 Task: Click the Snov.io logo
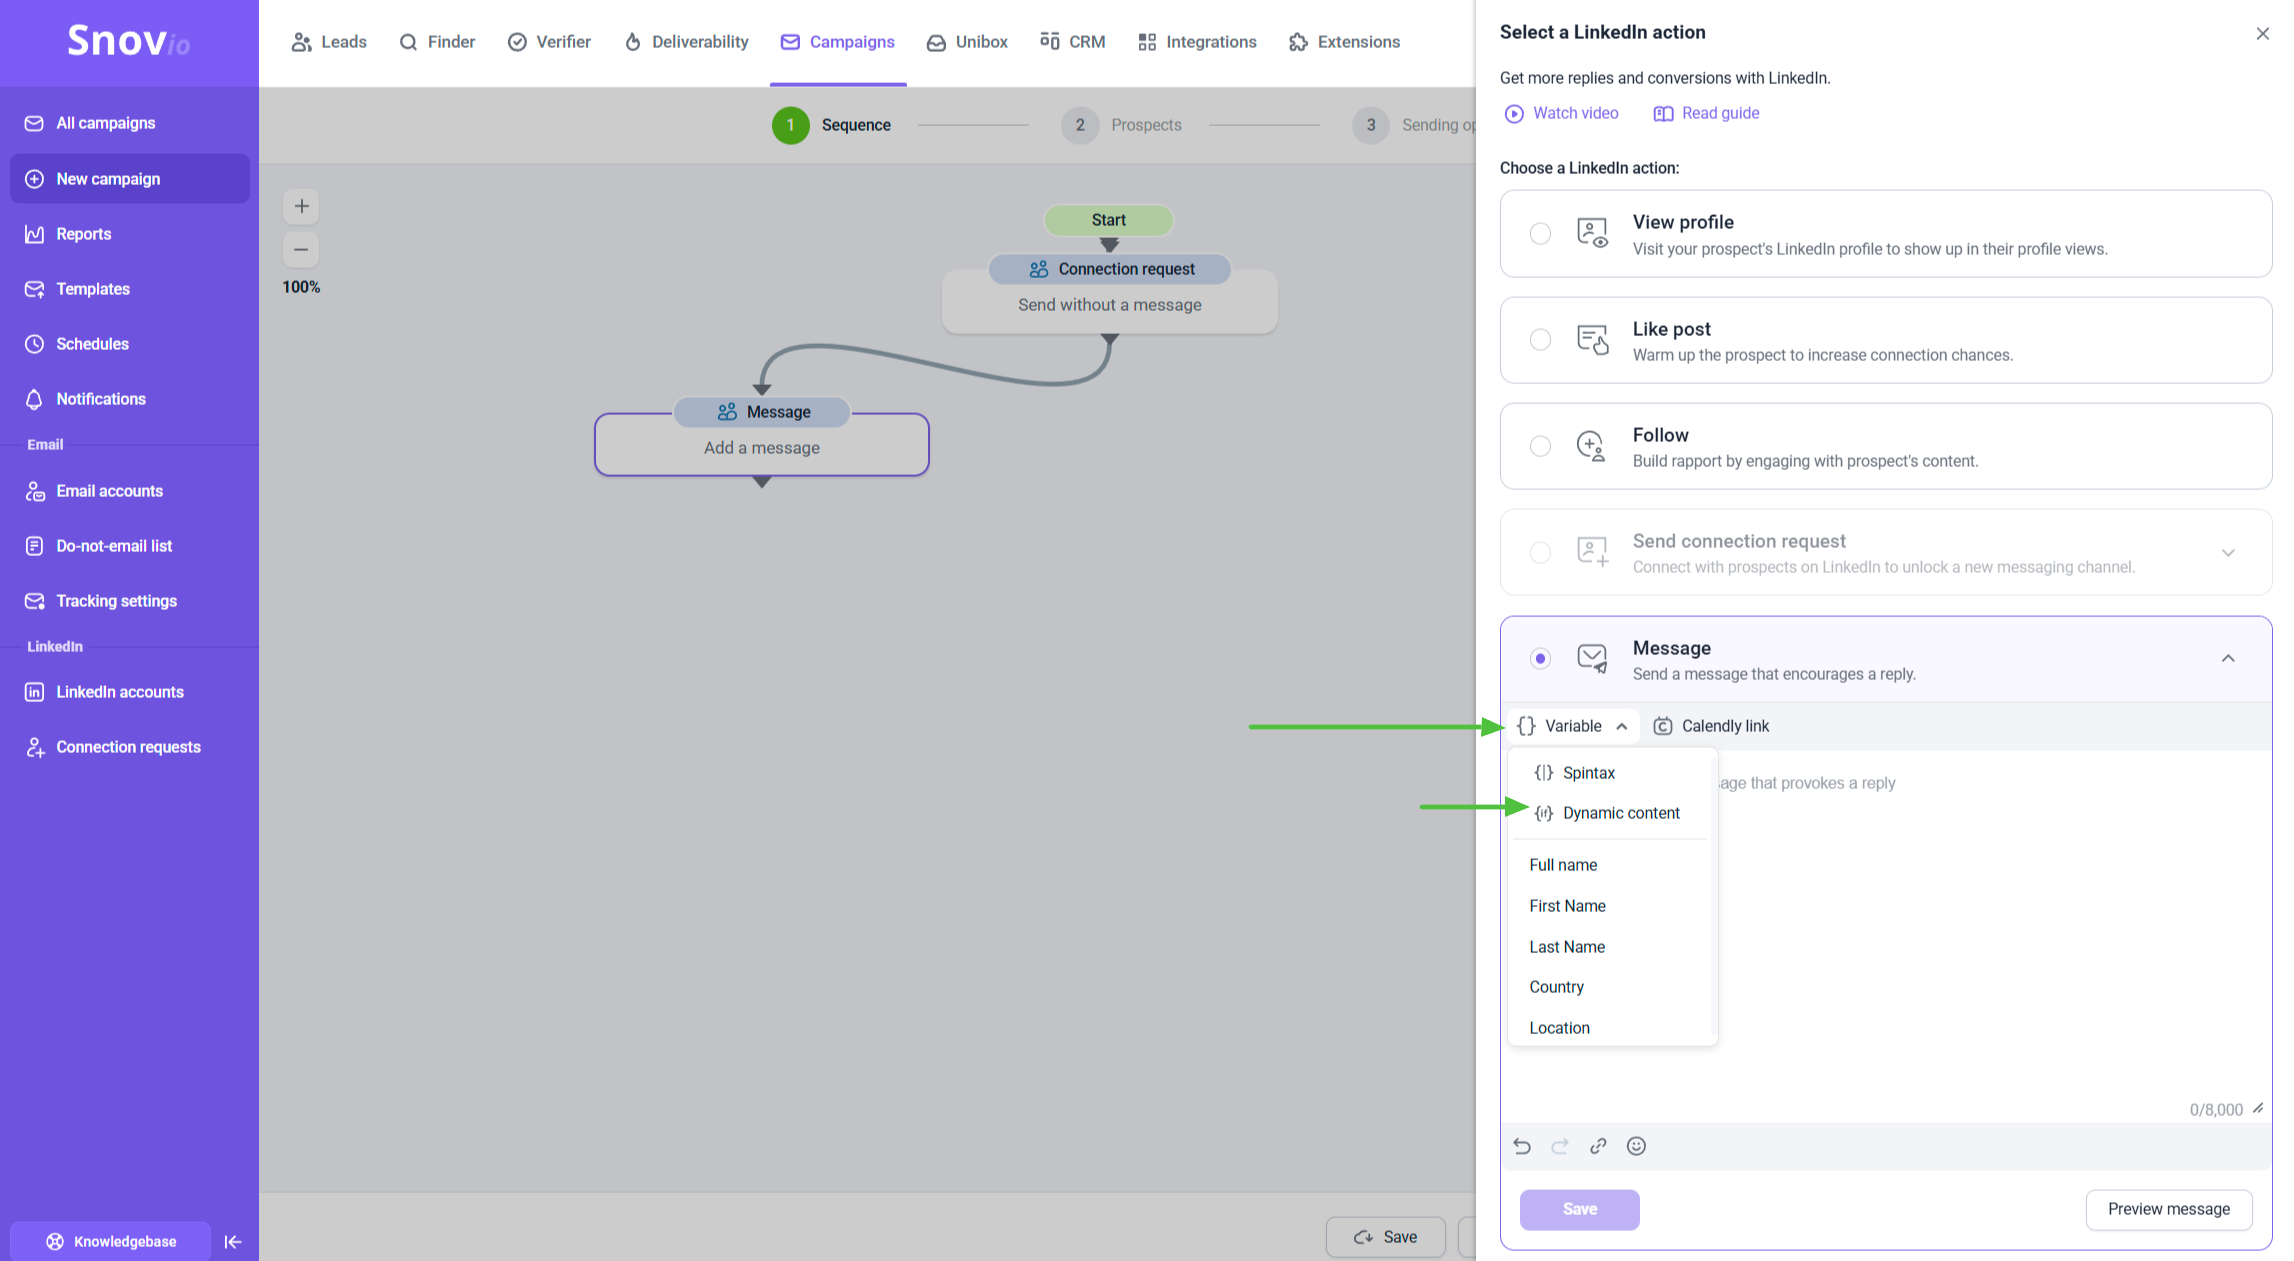[x=128, y=41]
